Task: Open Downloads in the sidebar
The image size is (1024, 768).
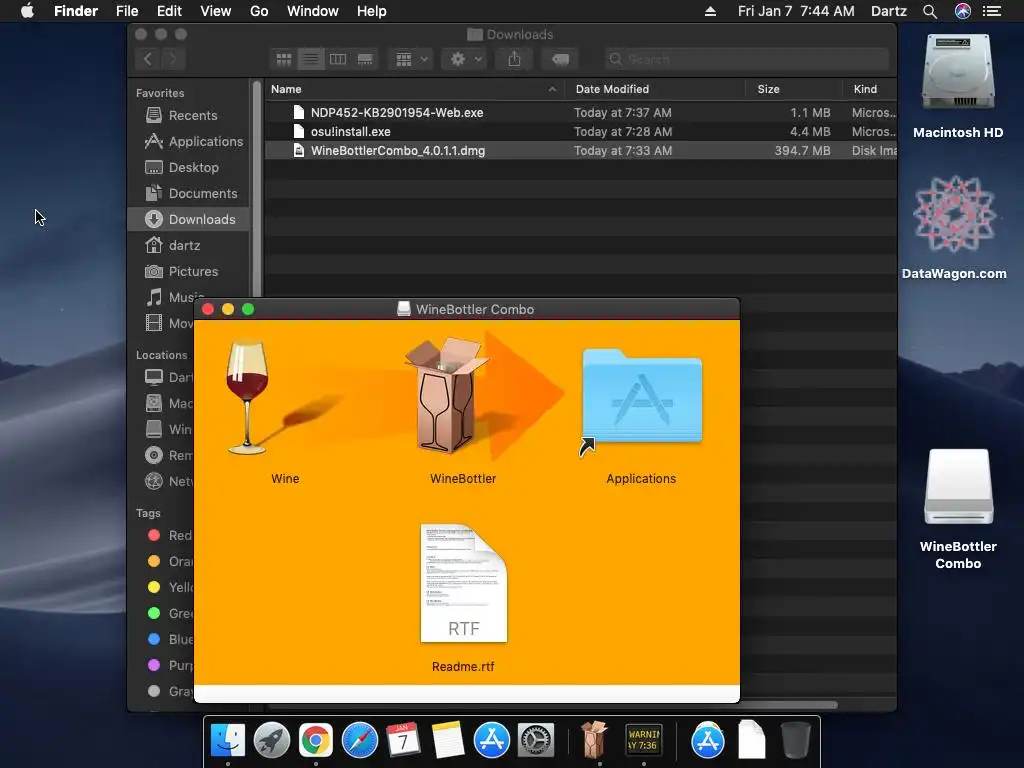Action: [189, 219]
